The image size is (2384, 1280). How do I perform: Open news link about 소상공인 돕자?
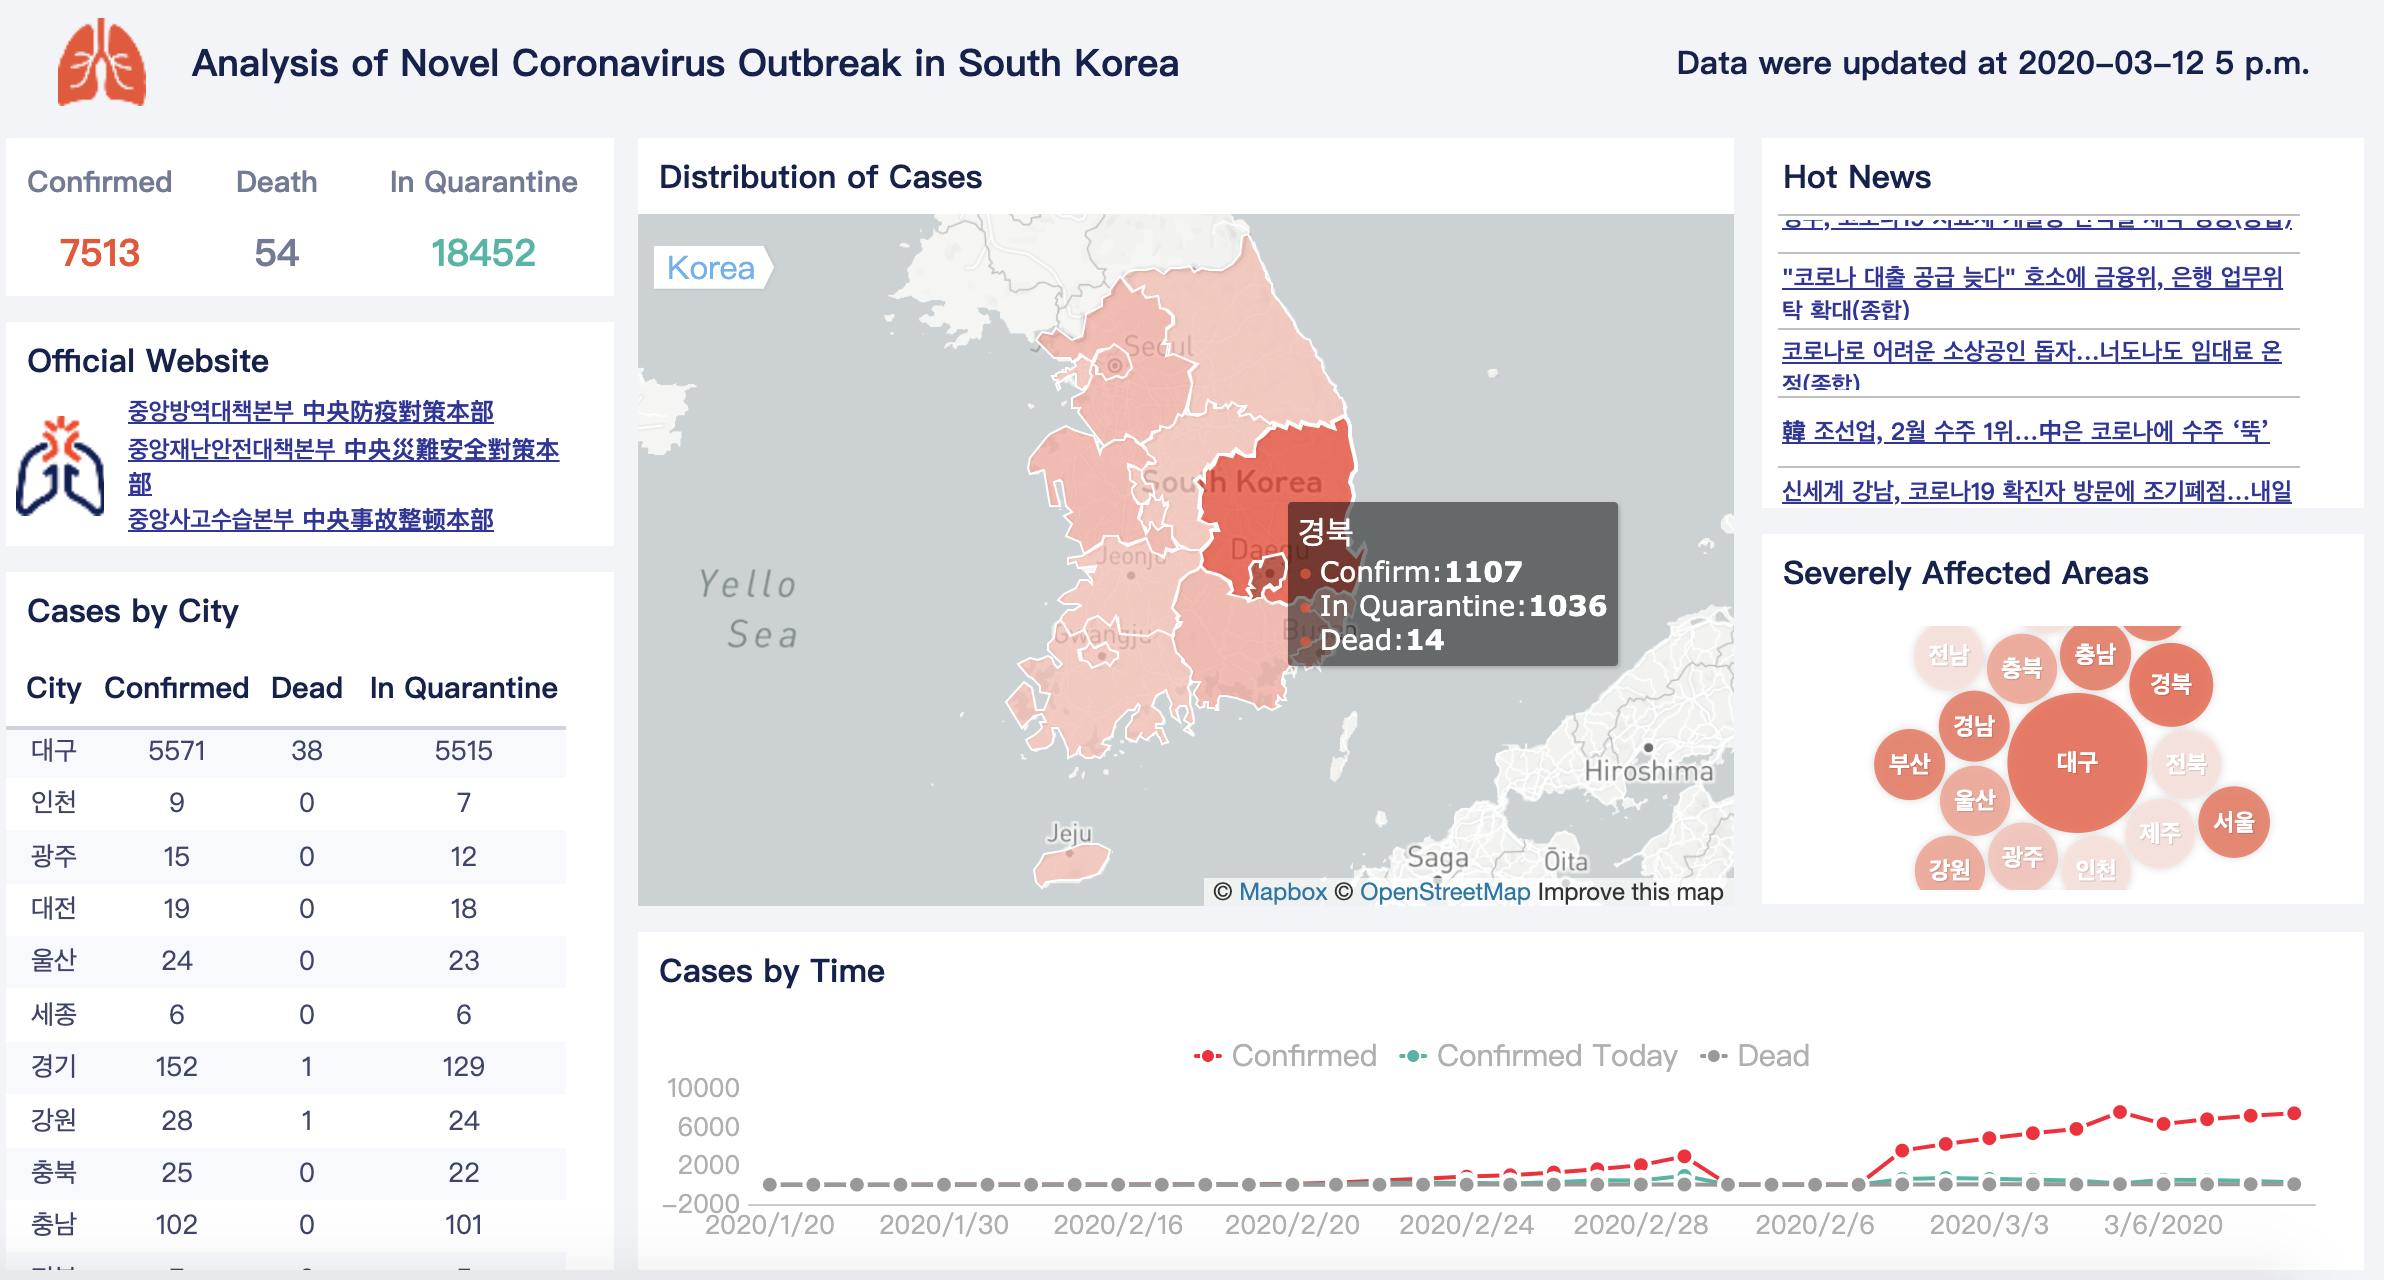click(x=2032, y=364)
